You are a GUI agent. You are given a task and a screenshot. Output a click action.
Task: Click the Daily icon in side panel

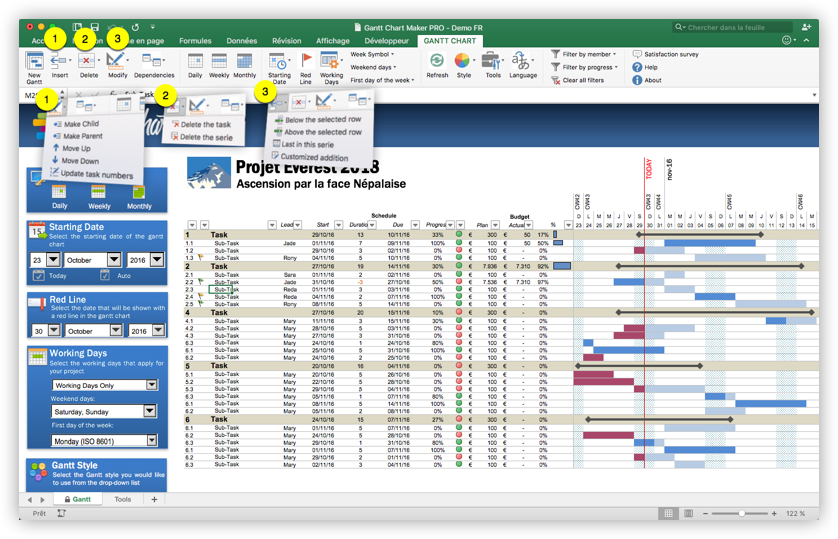[x=59, y=192]
